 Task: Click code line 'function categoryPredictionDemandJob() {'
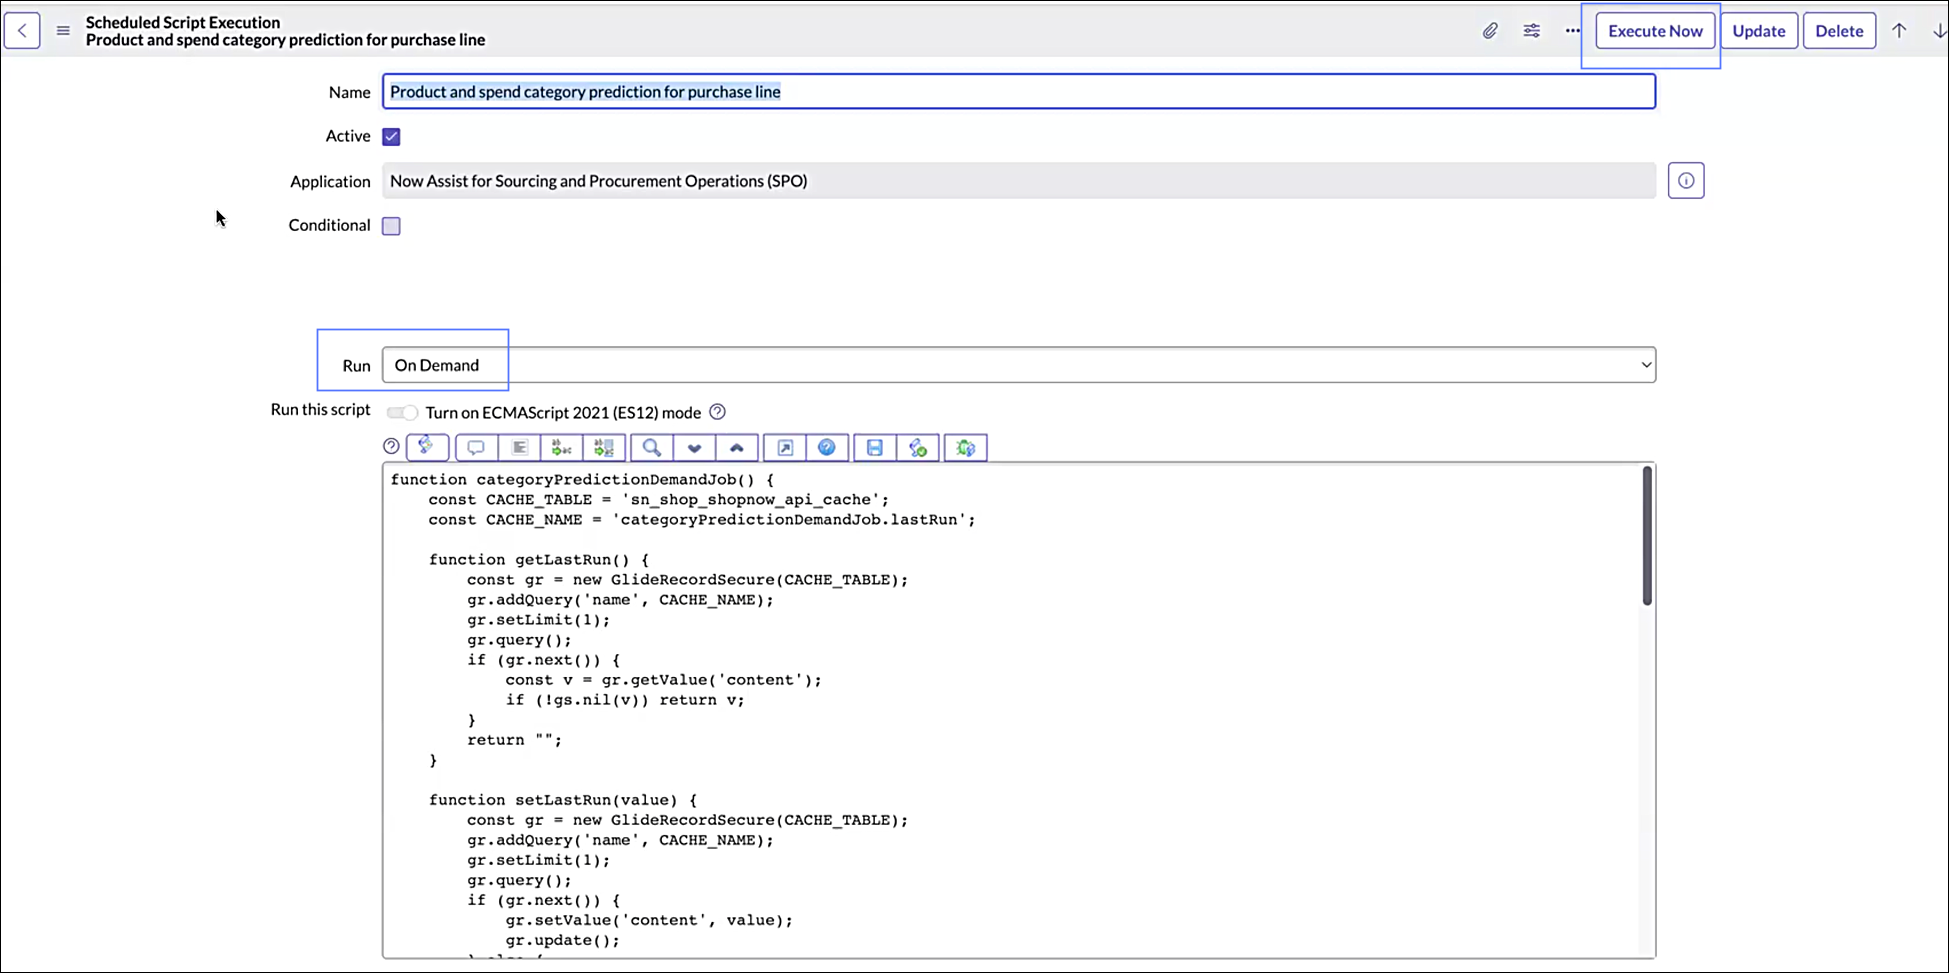click(x=582, y=480)
